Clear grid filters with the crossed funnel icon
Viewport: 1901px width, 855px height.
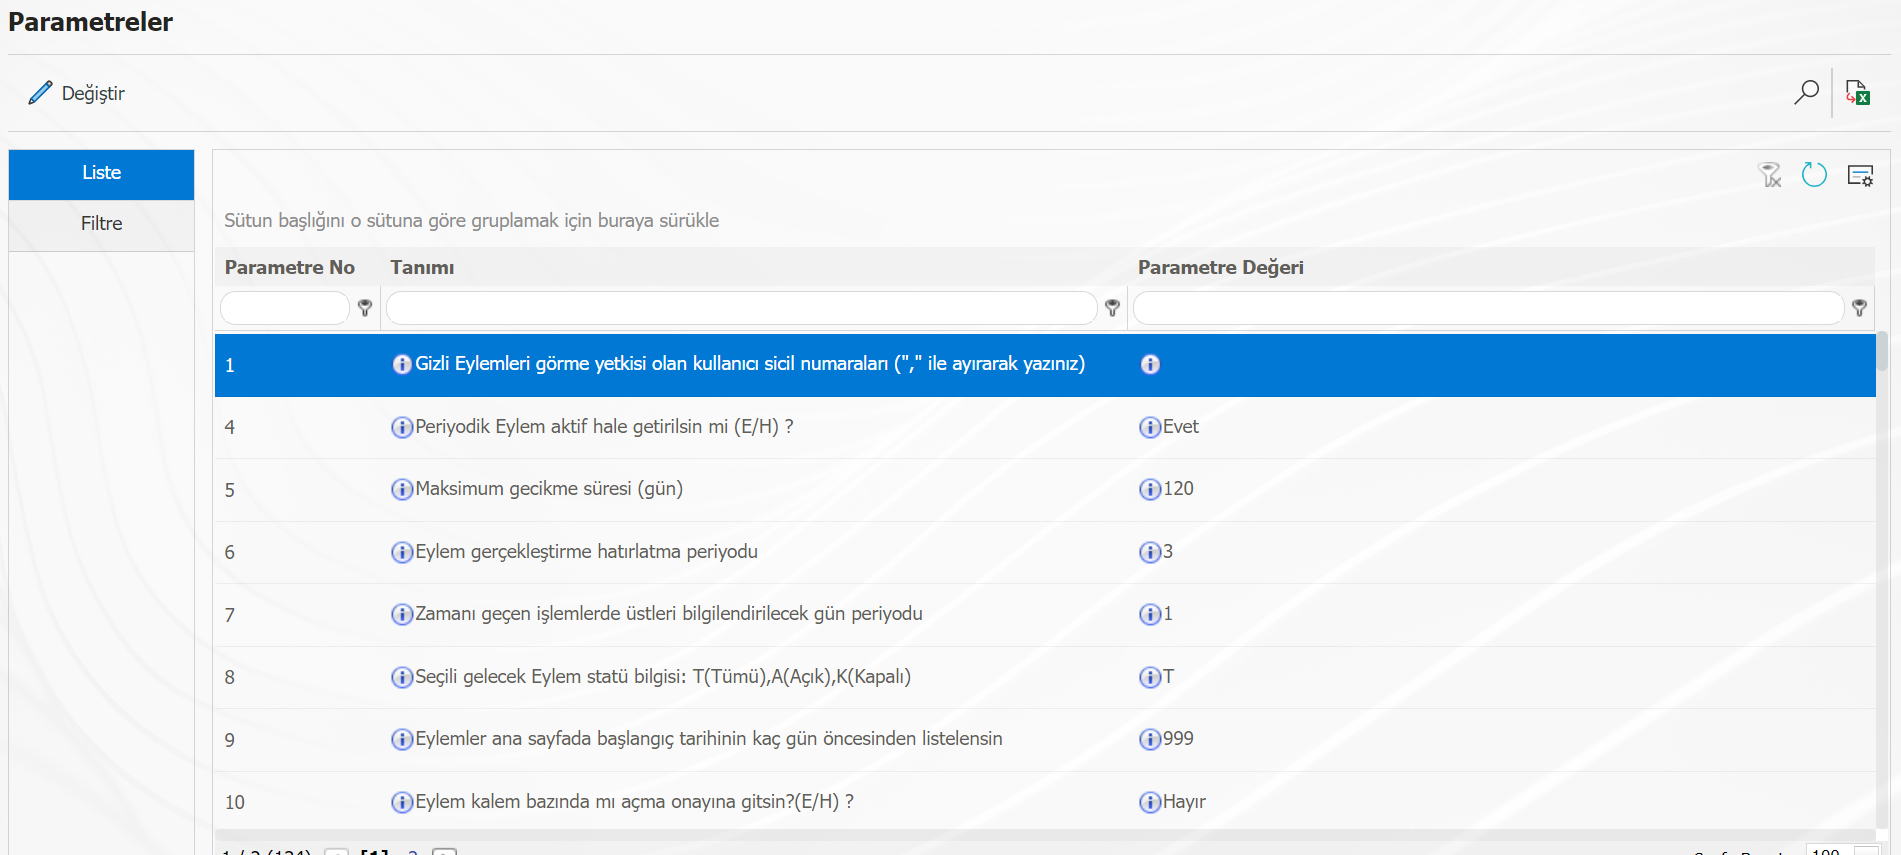click(1770, 175)
